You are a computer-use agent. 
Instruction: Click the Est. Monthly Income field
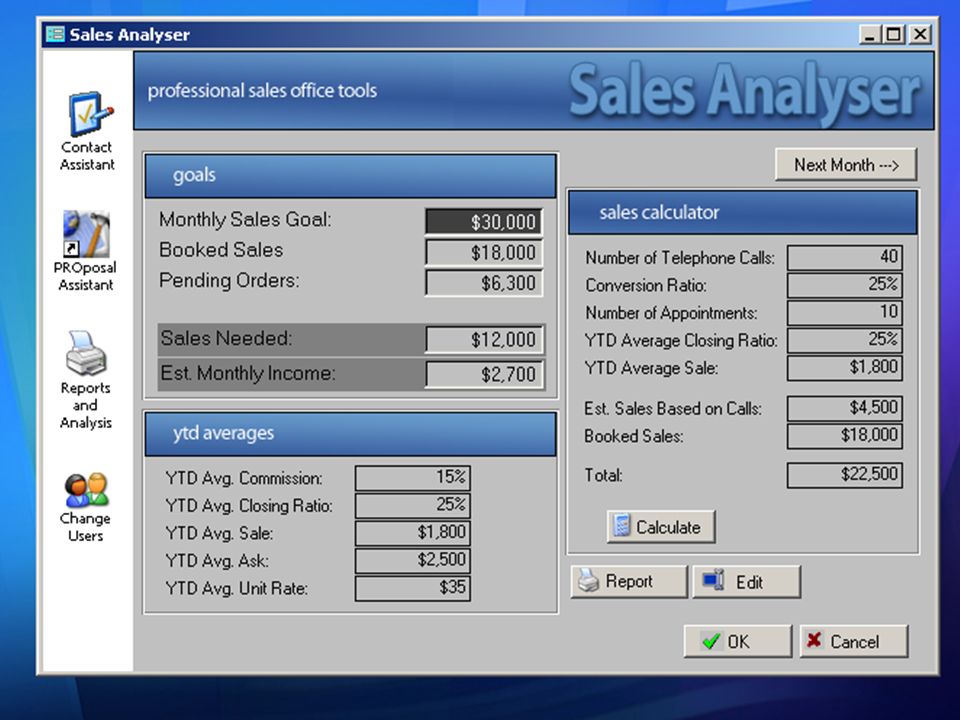[x=484, y=374]
